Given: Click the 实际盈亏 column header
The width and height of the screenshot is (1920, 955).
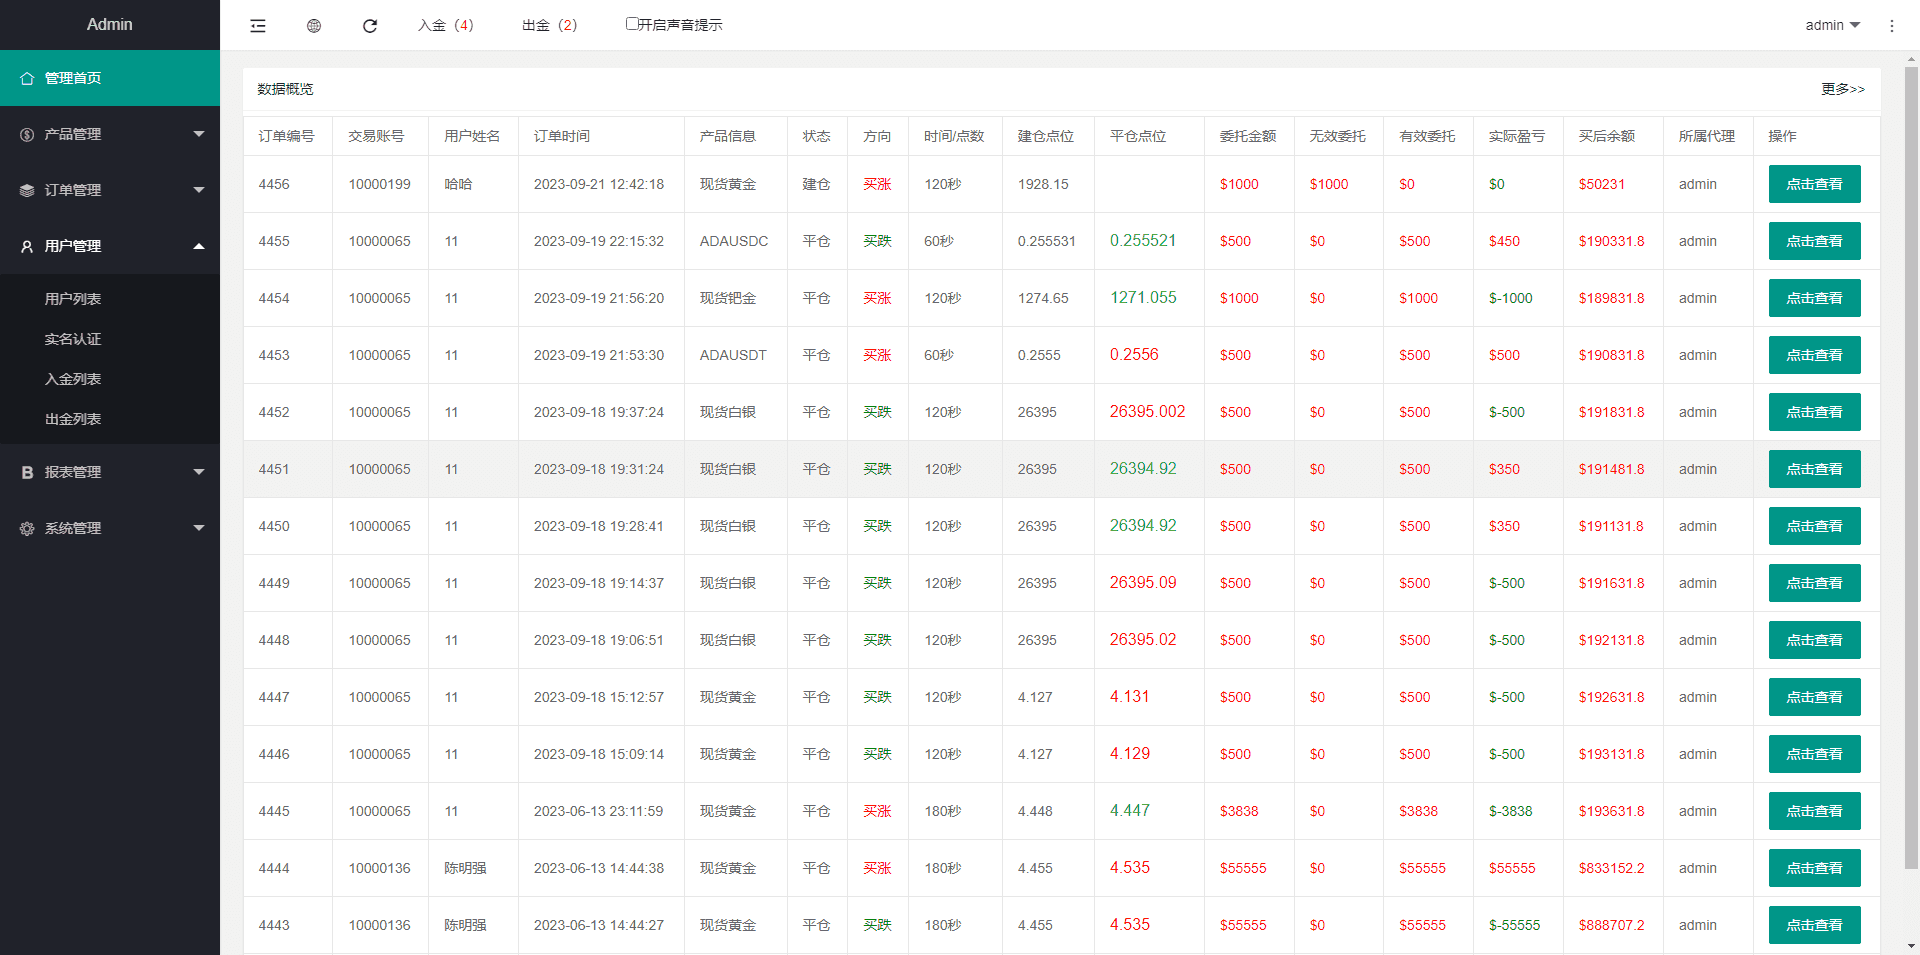Looking at the screenshot, I should point(1517,136).
